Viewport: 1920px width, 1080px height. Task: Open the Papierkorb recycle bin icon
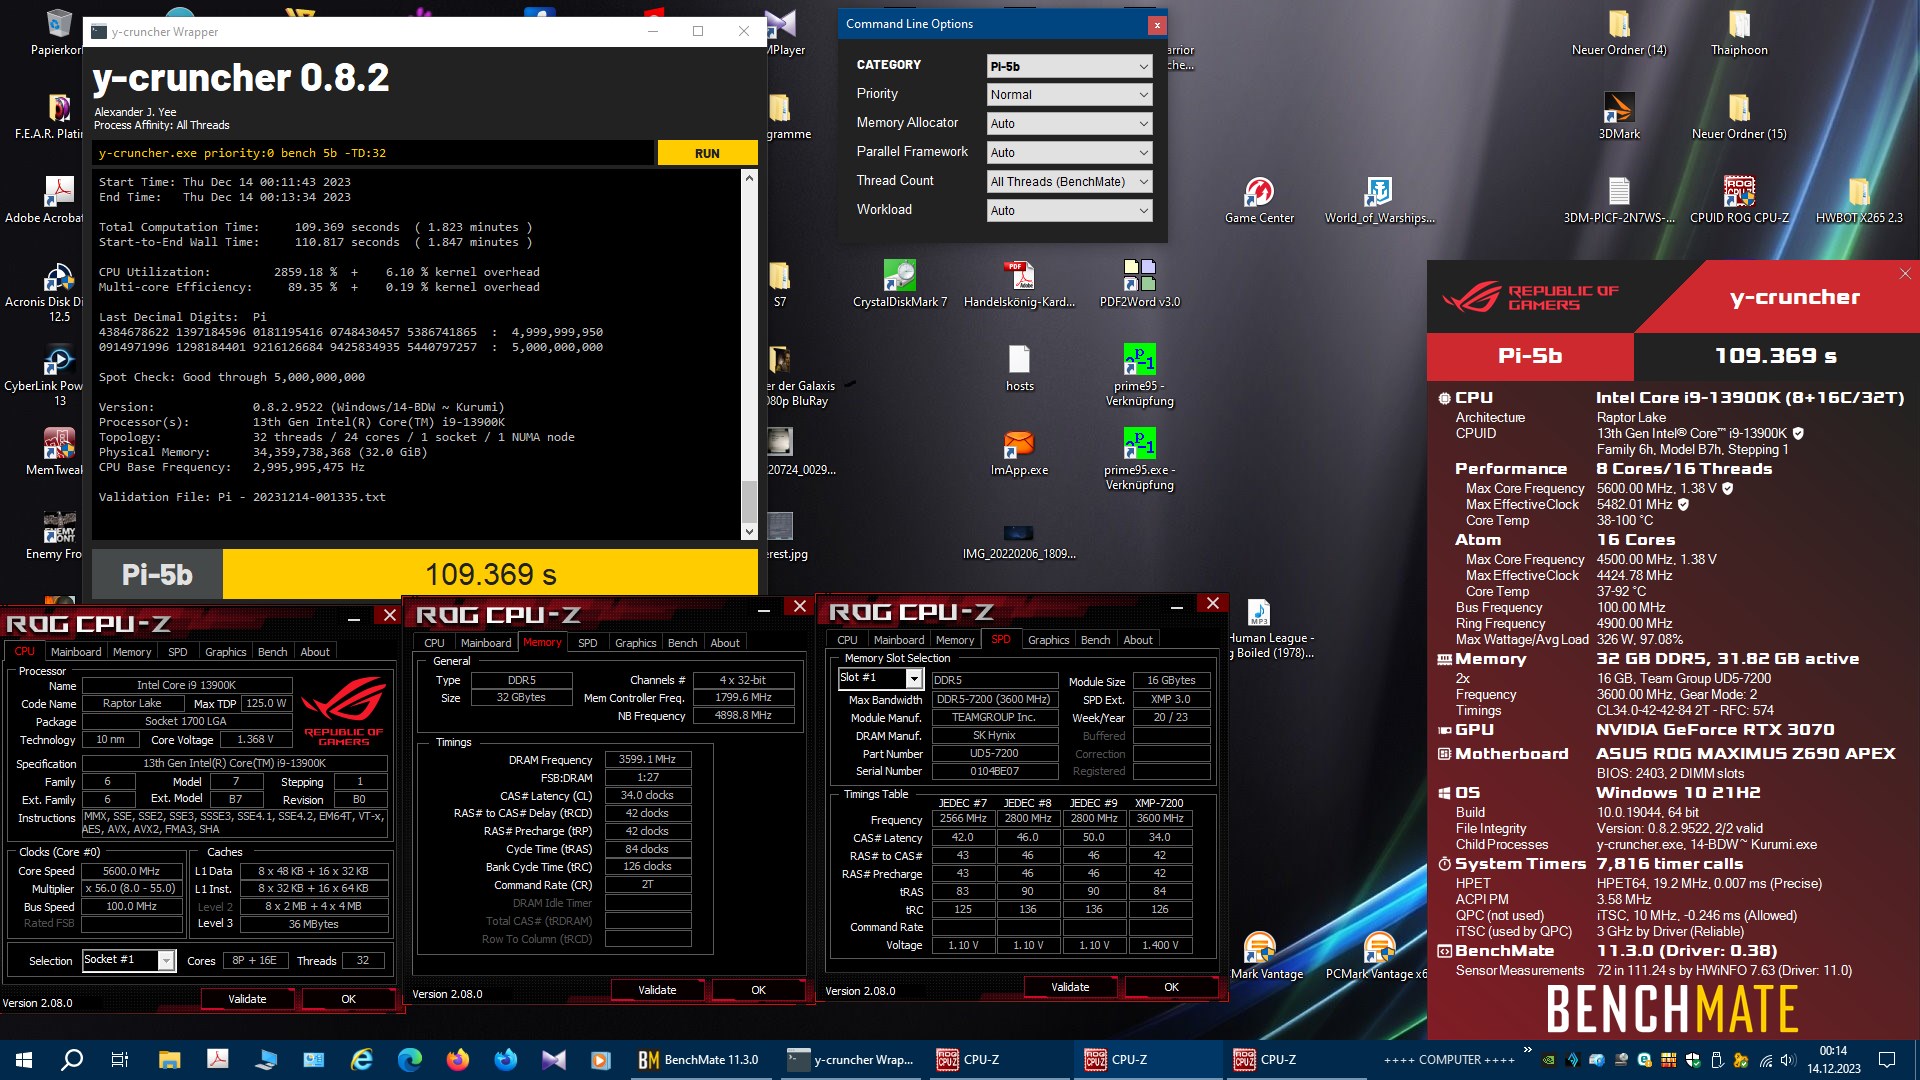pyautogui.click(x=56, y=32)
